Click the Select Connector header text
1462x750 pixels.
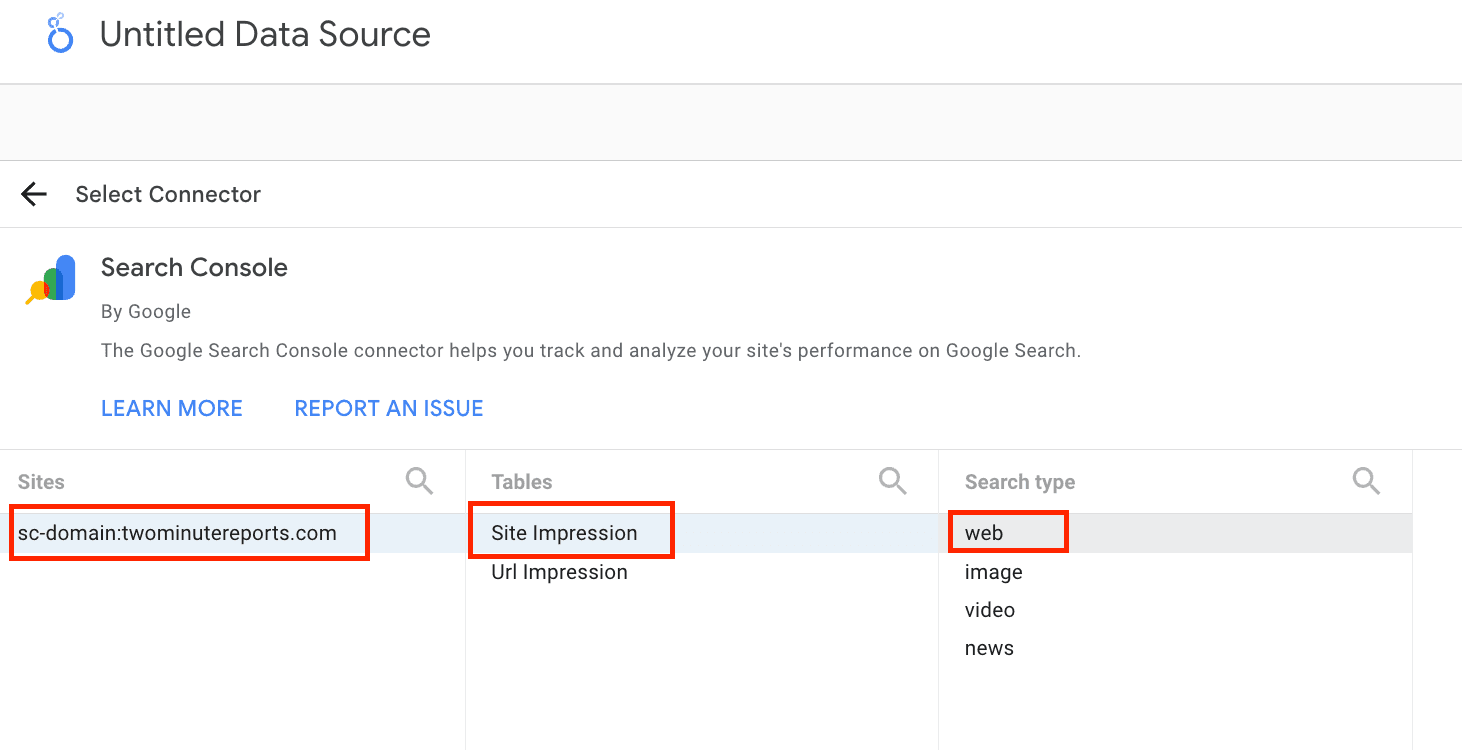point(168,194)
